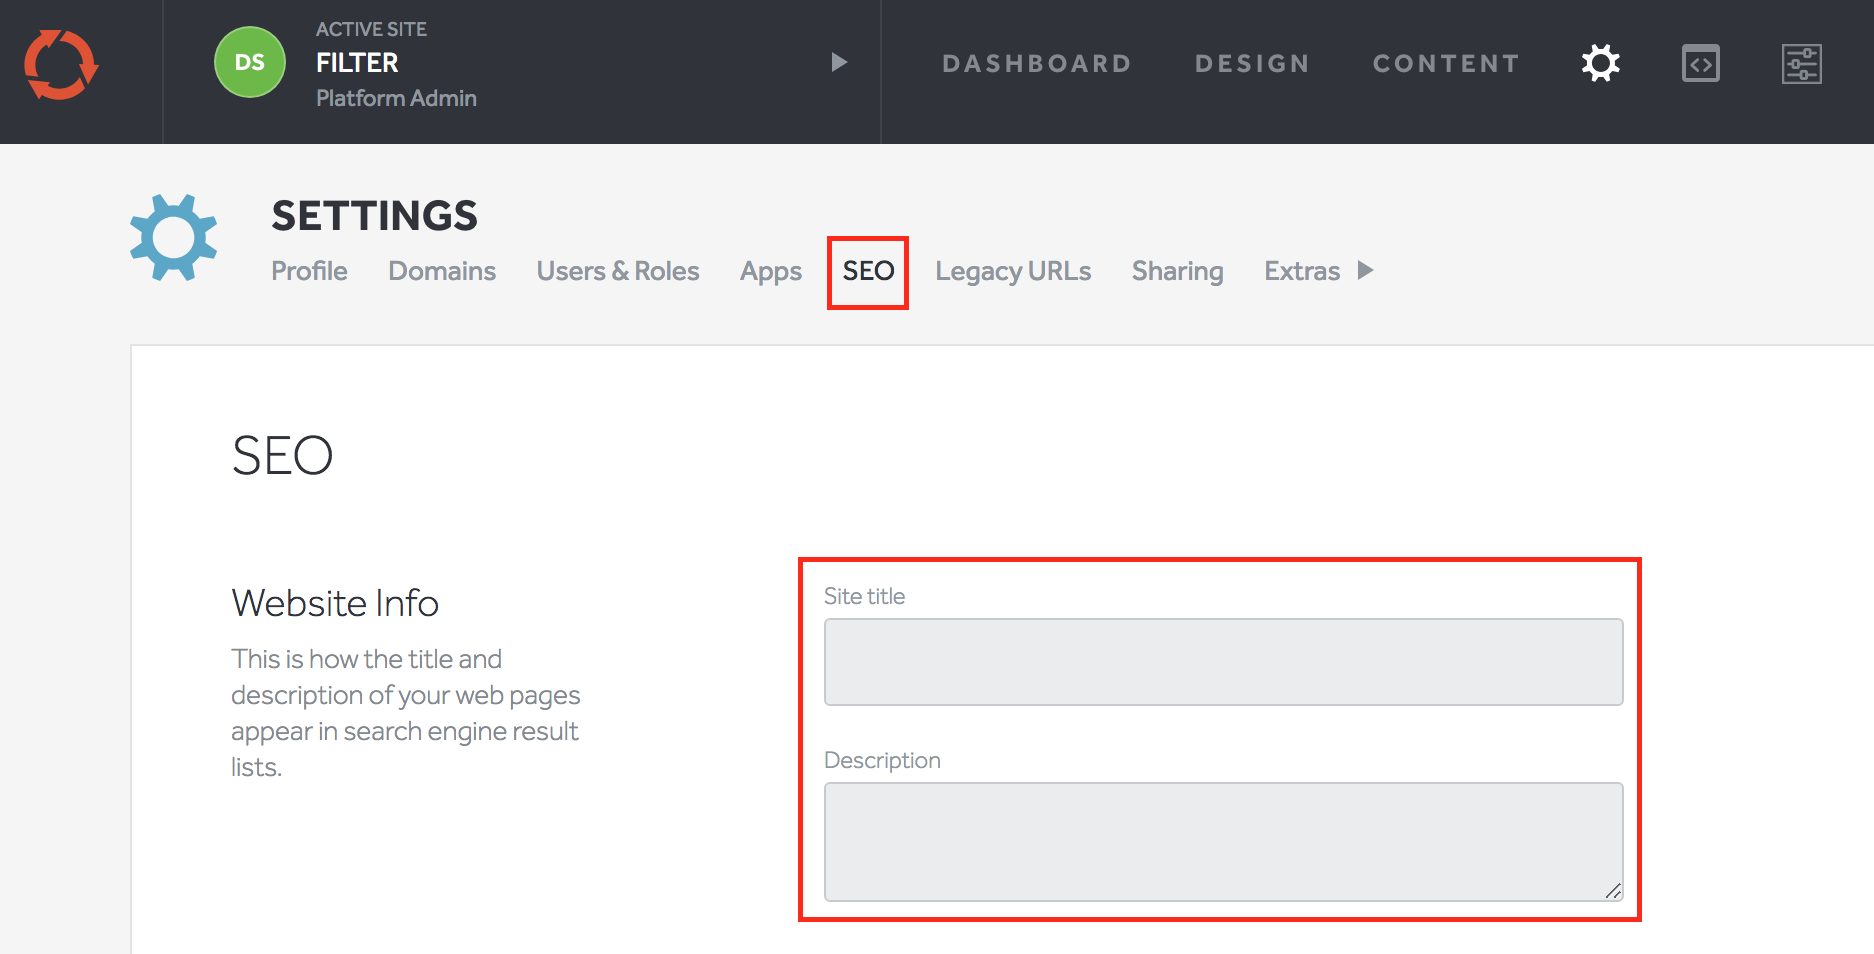Go to Dashboard in top navigation

(1036, 64)
